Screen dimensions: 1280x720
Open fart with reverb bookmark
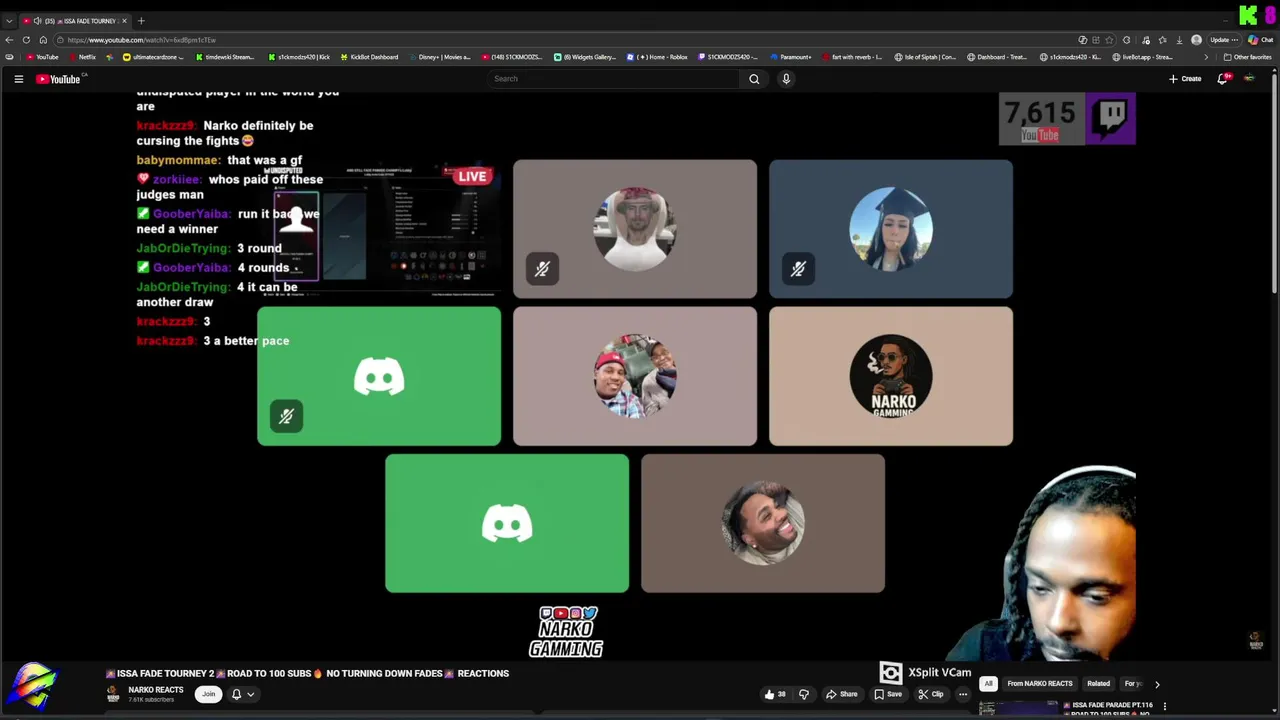[852, 57]
